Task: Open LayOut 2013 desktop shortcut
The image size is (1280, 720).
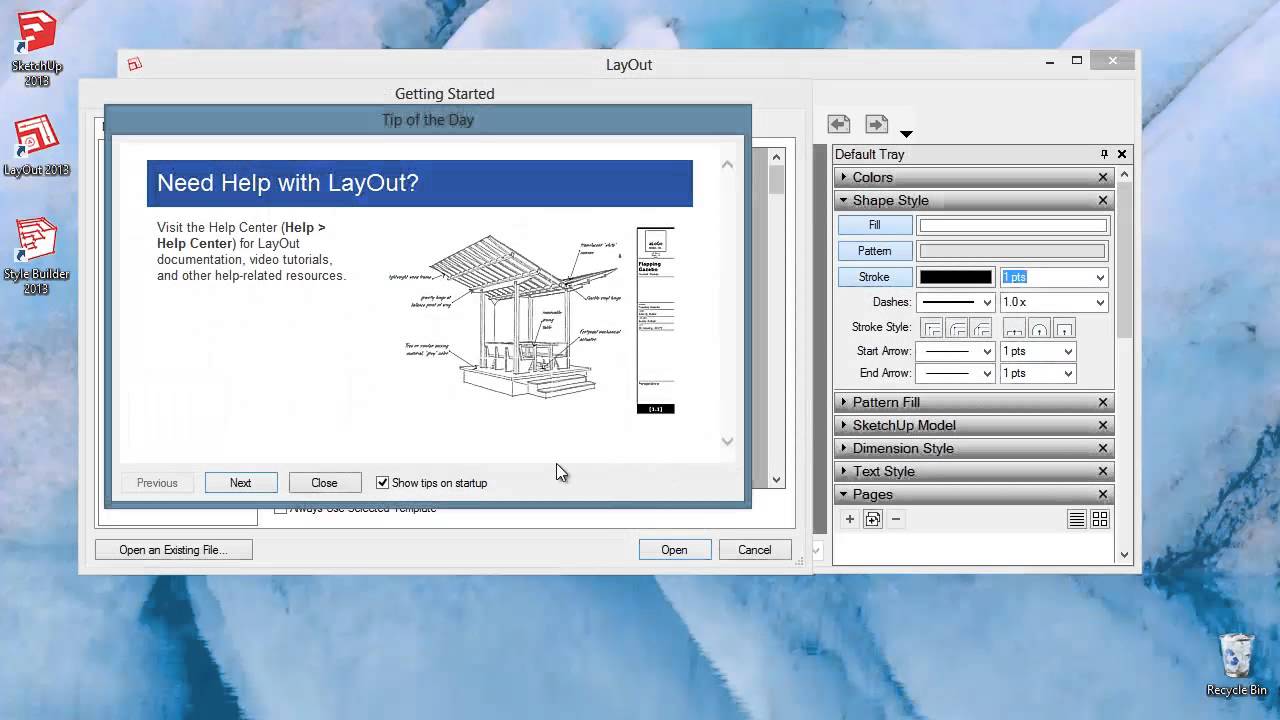Action: coord(37,147)
